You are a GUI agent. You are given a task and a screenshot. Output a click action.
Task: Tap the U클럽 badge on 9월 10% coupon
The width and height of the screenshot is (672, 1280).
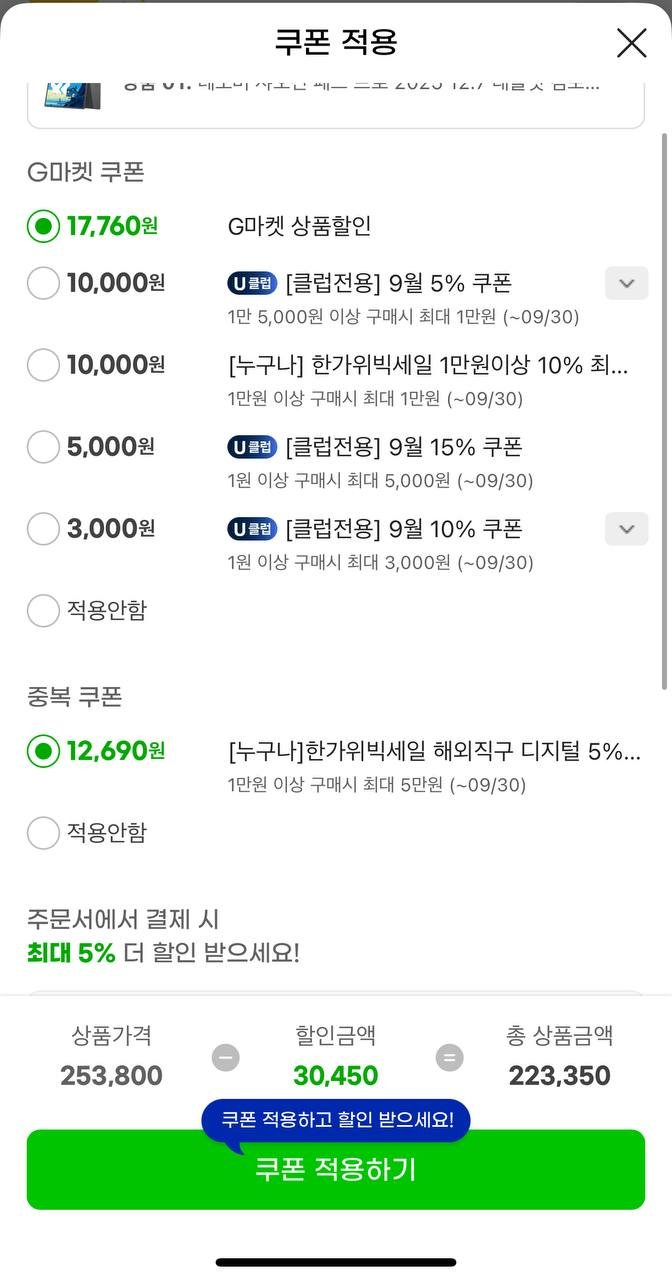coord(252,528)
